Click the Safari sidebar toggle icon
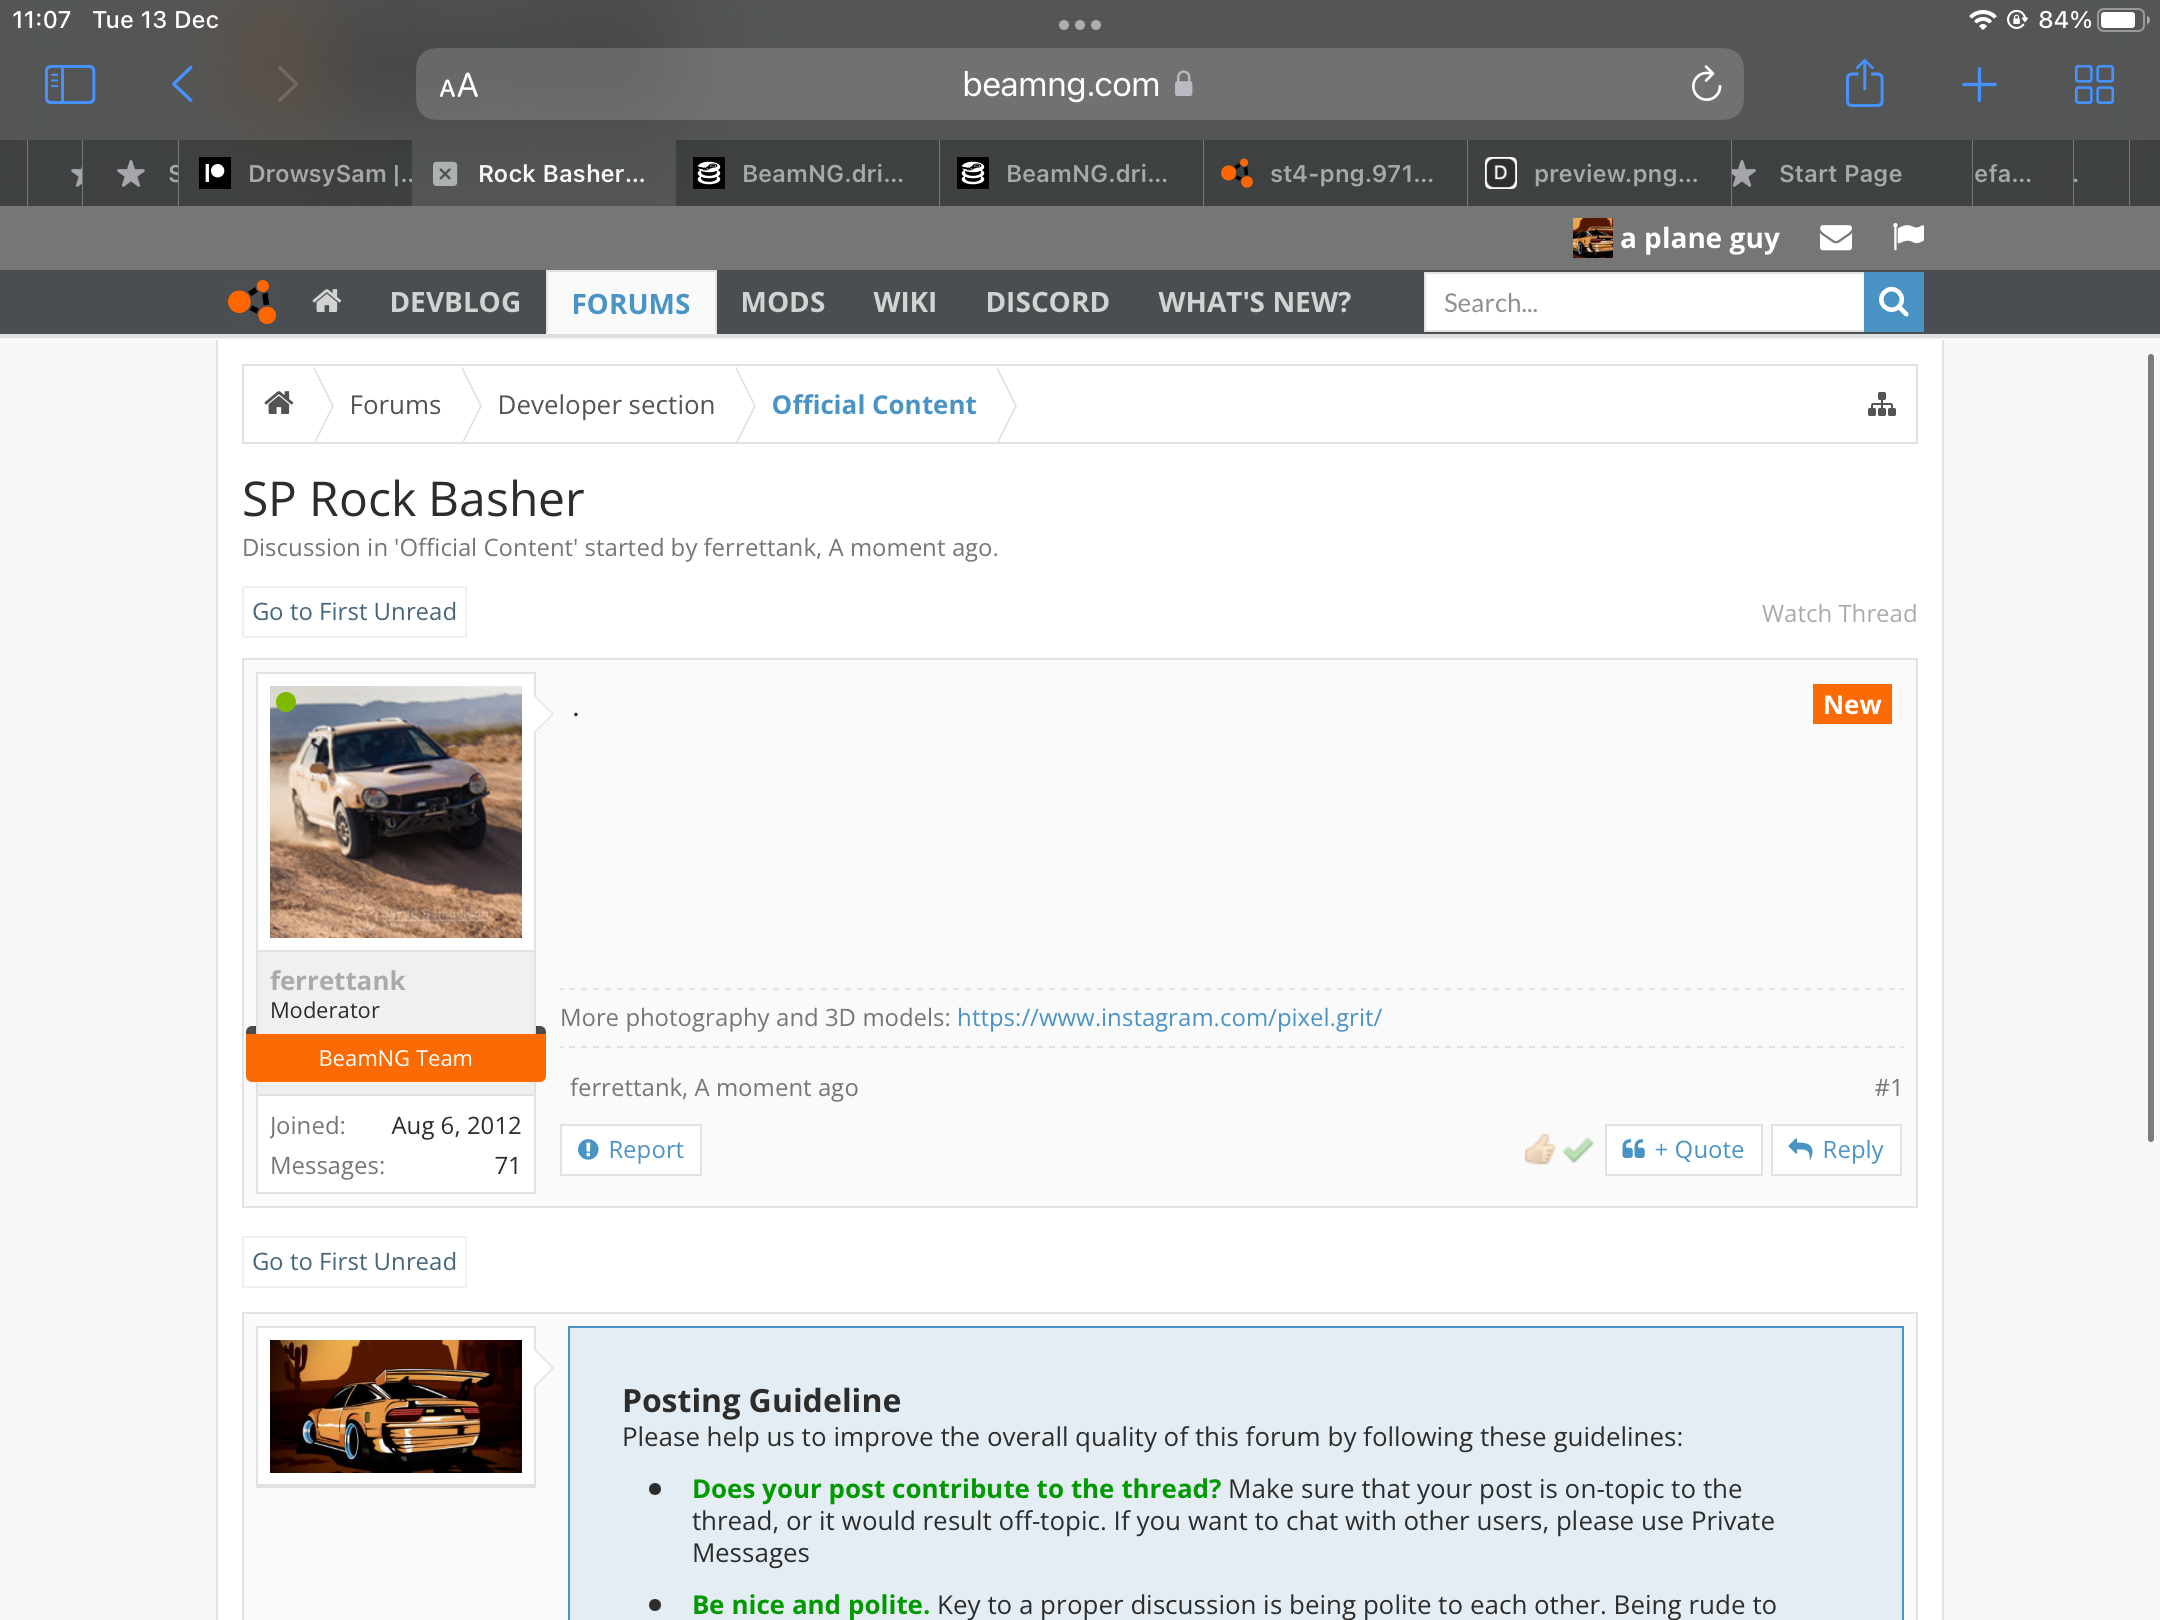Viewport: 2160px width, 1620px height. [70, 84]
